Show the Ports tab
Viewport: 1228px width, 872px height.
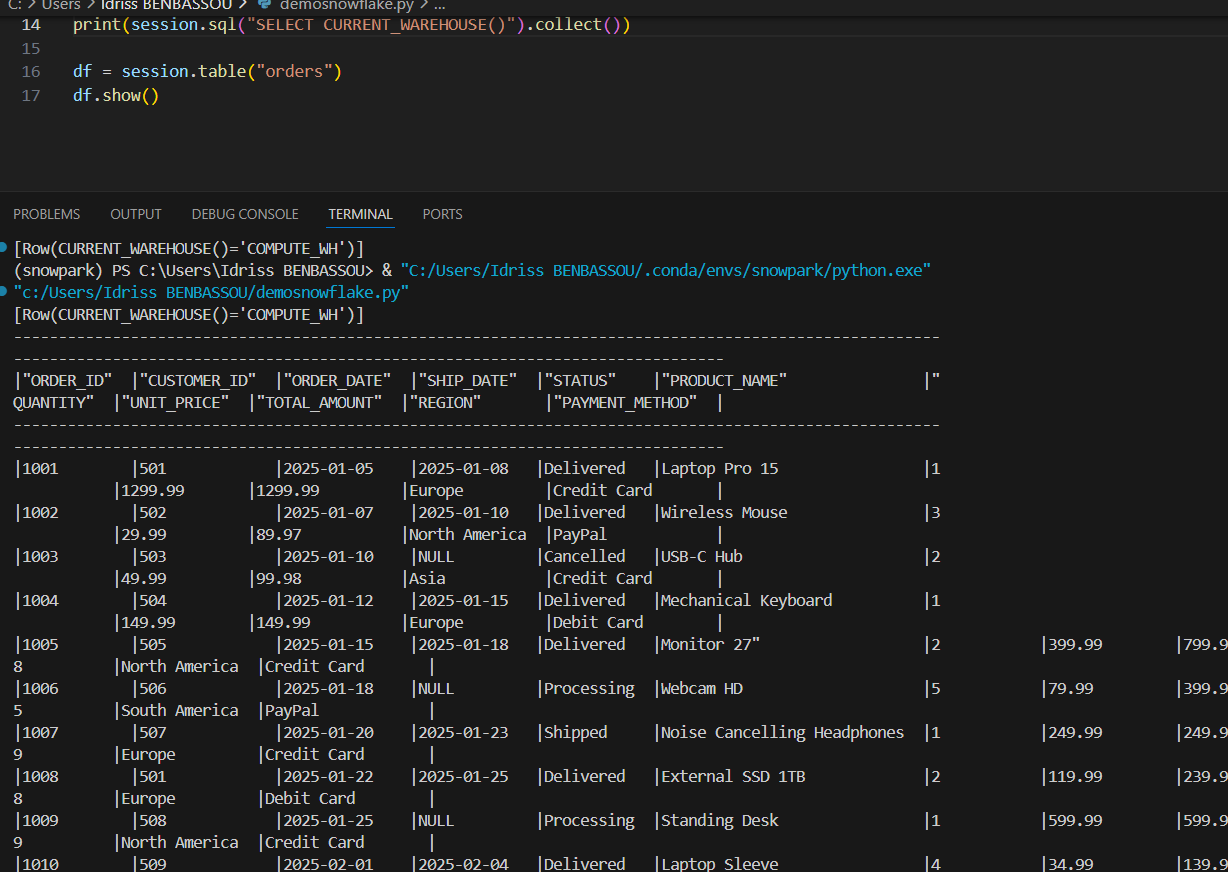[442, 214]
